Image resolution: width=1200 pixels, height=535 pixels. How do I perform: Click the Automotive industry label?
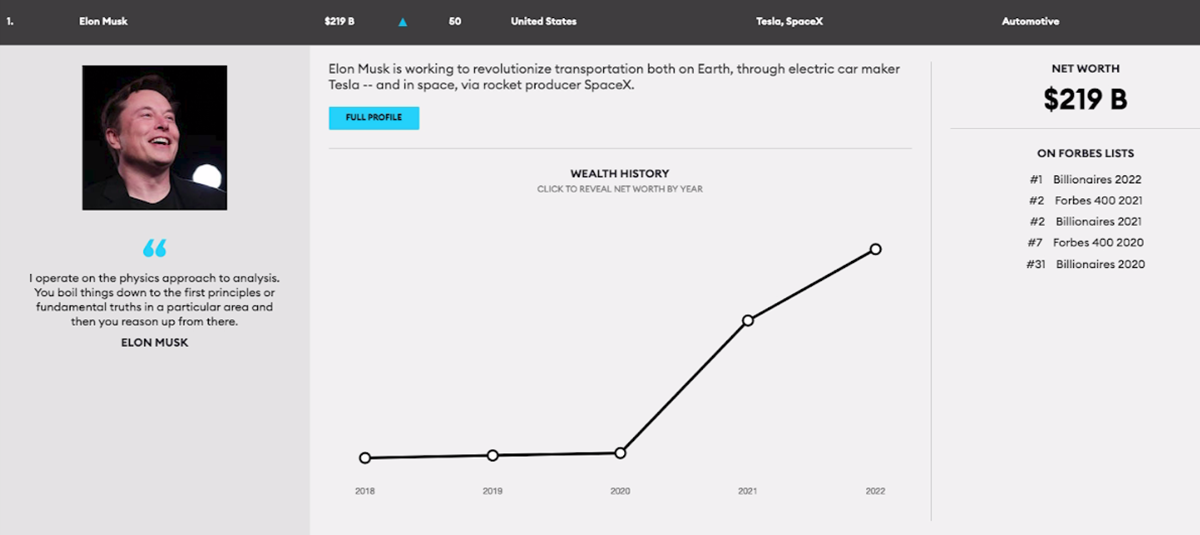1030,22
